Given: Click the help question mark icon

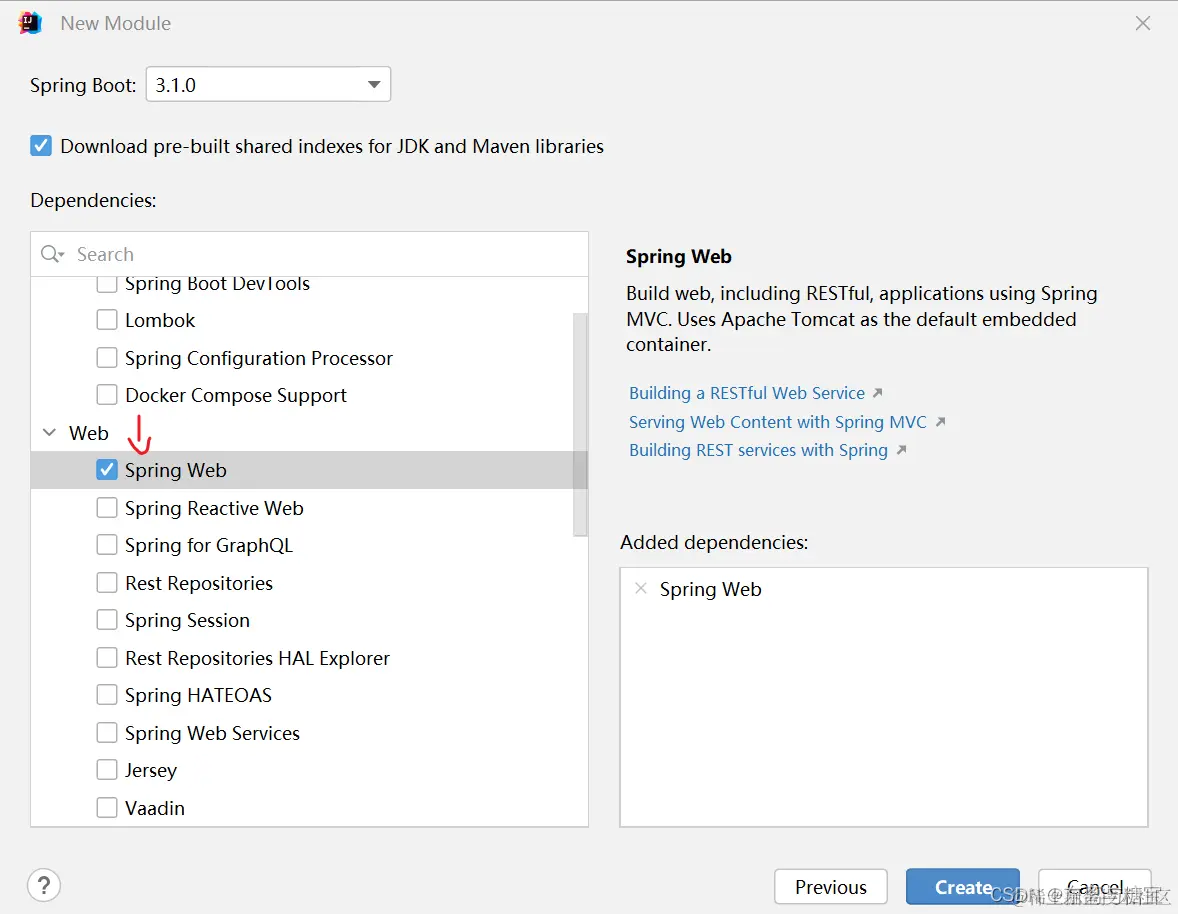Looking at the screenshot, I should pos(44,885).
